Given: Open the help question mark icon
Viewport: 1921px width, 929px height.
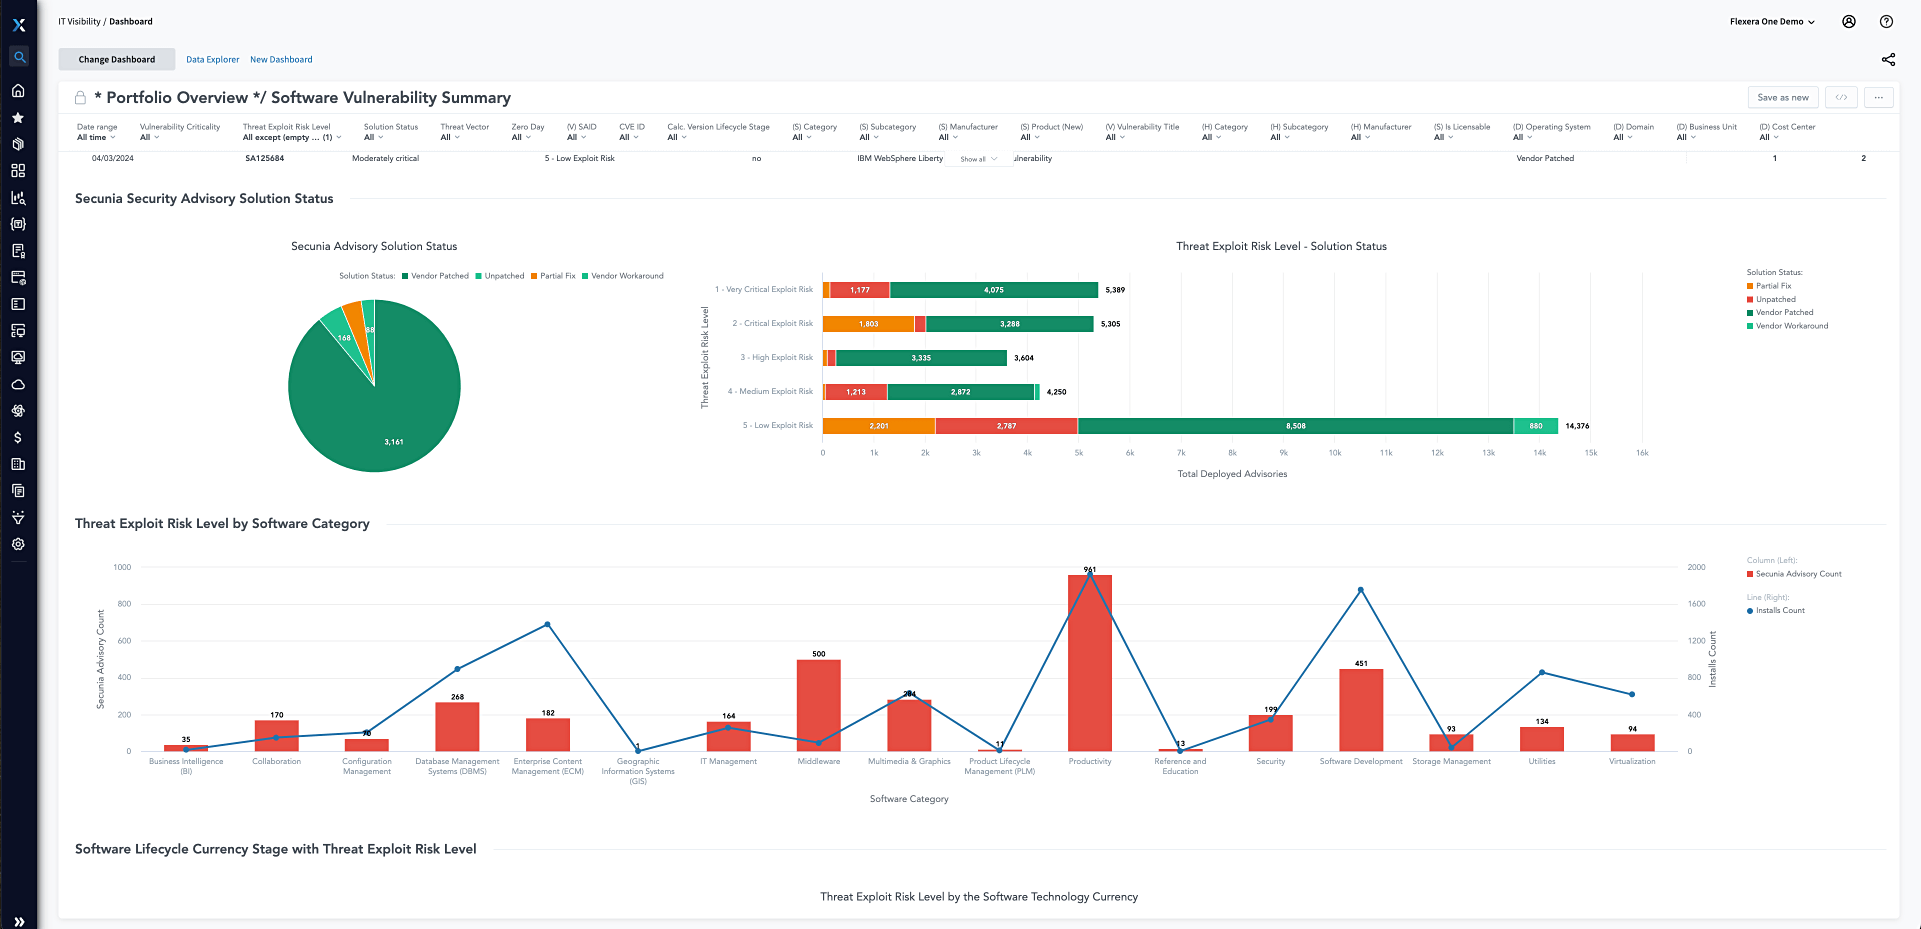Looking at the screenshot, I should [1886, 22].
